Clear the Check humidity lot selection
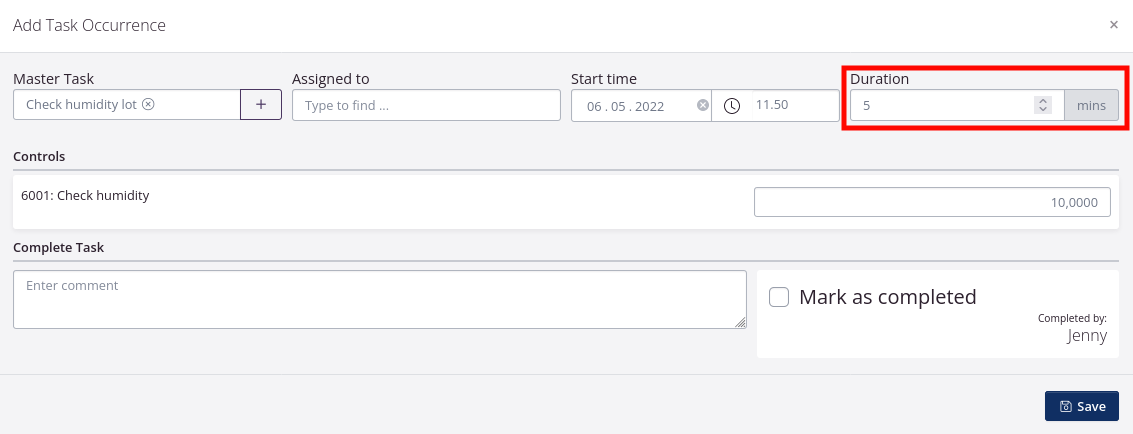The width and height of the screenshot is (1133, 434). [x=148, y=104]
